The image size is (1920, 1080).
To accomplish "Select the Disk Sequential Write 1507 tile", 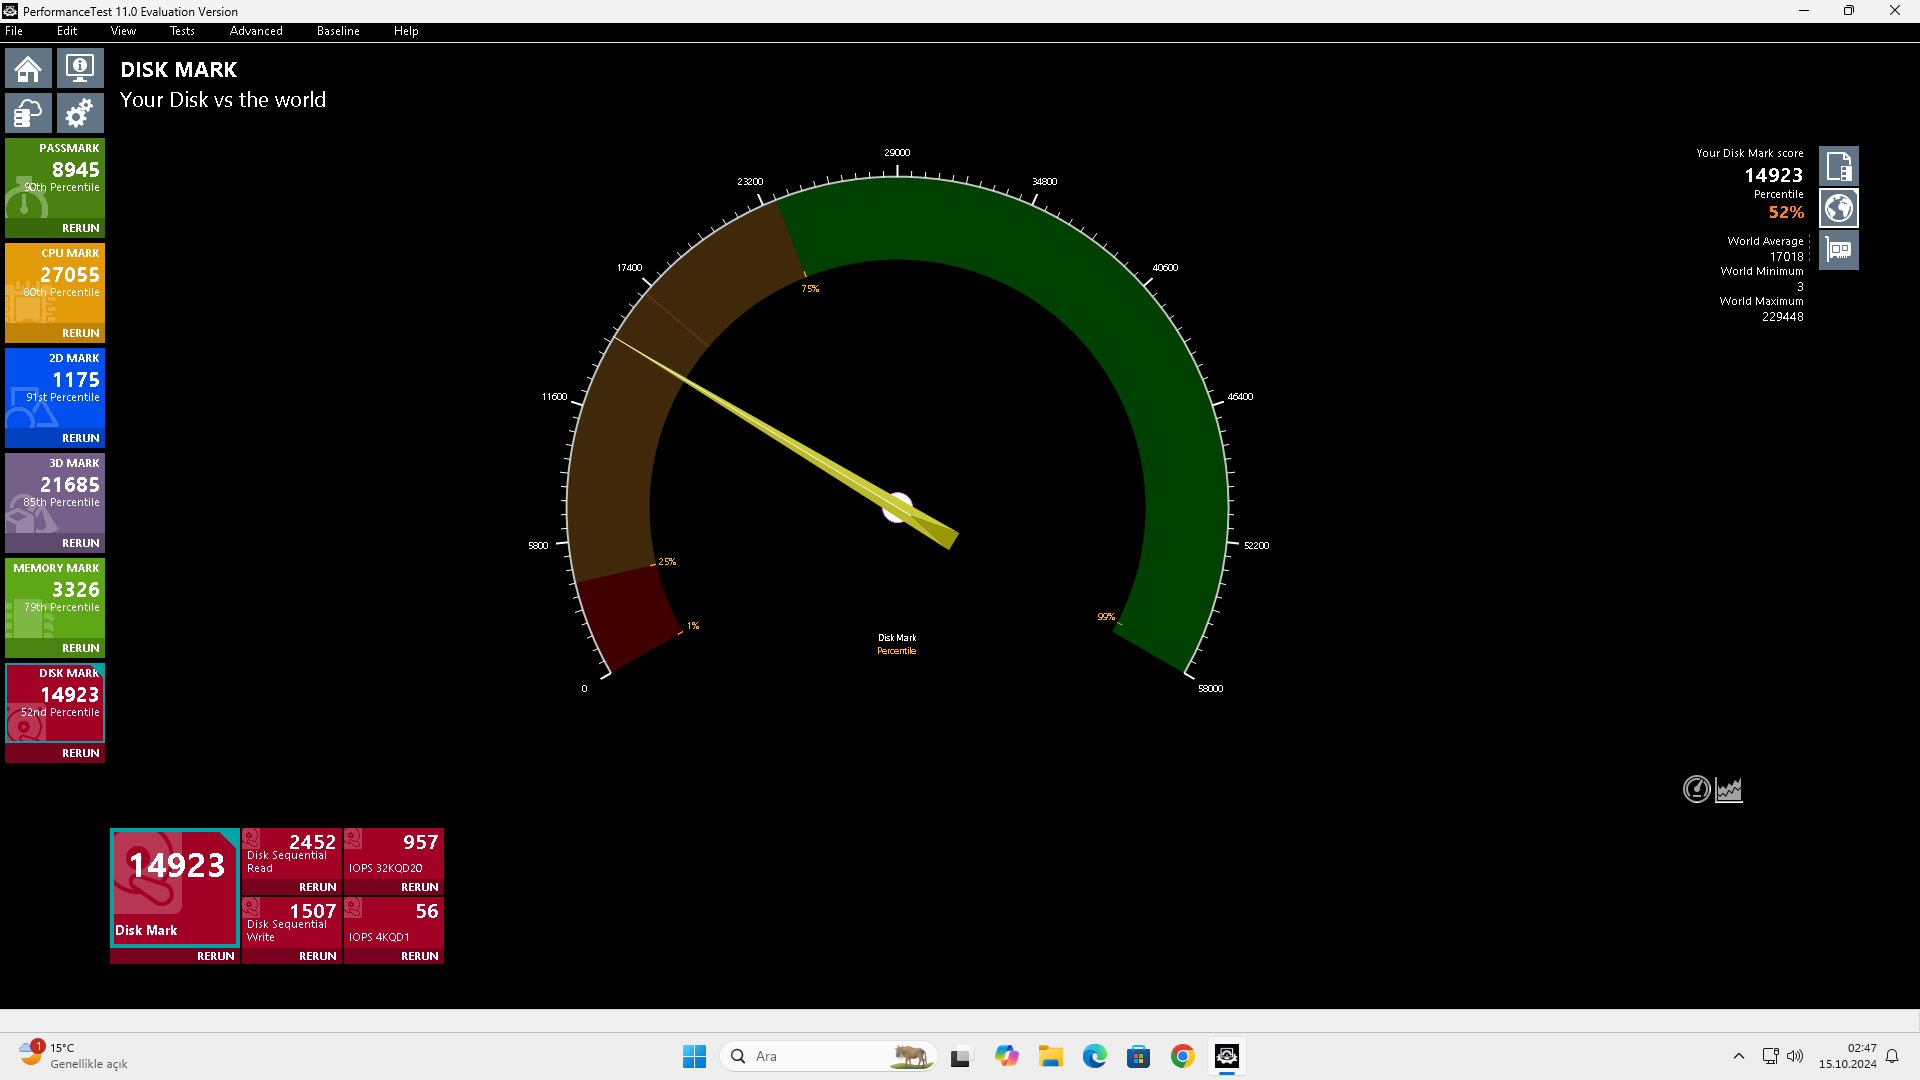I will click(292, 923).
